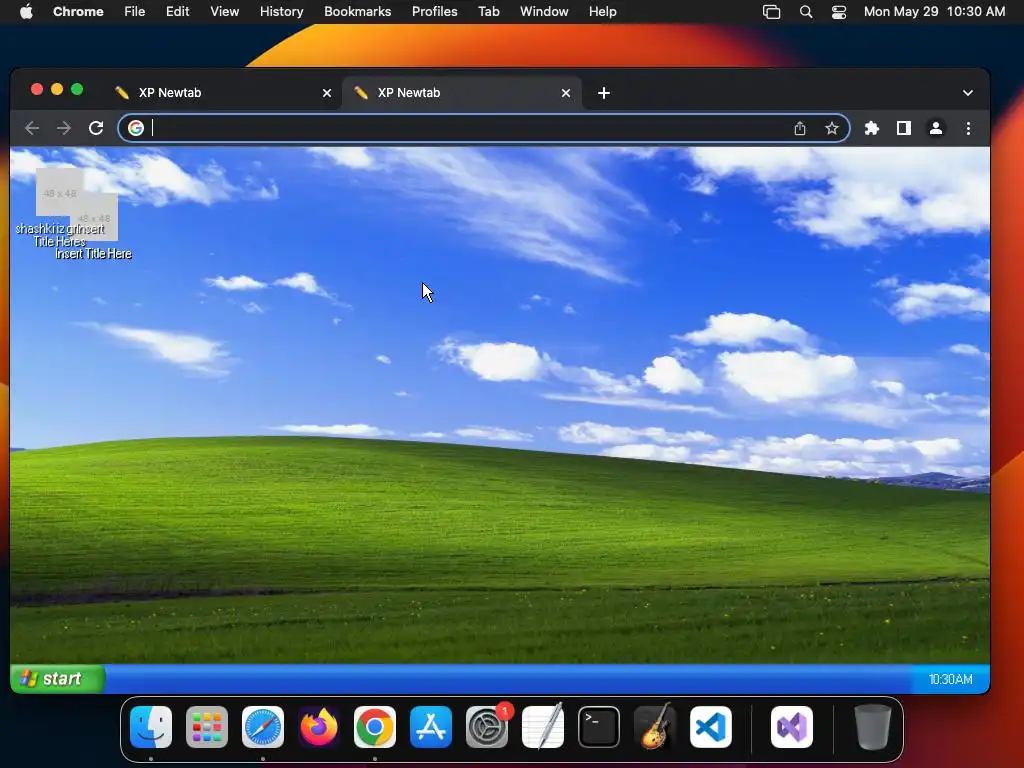1024x768 pixels.
Task: Open the Help menu
Action: pyautogui.click(x=602, y=11)
